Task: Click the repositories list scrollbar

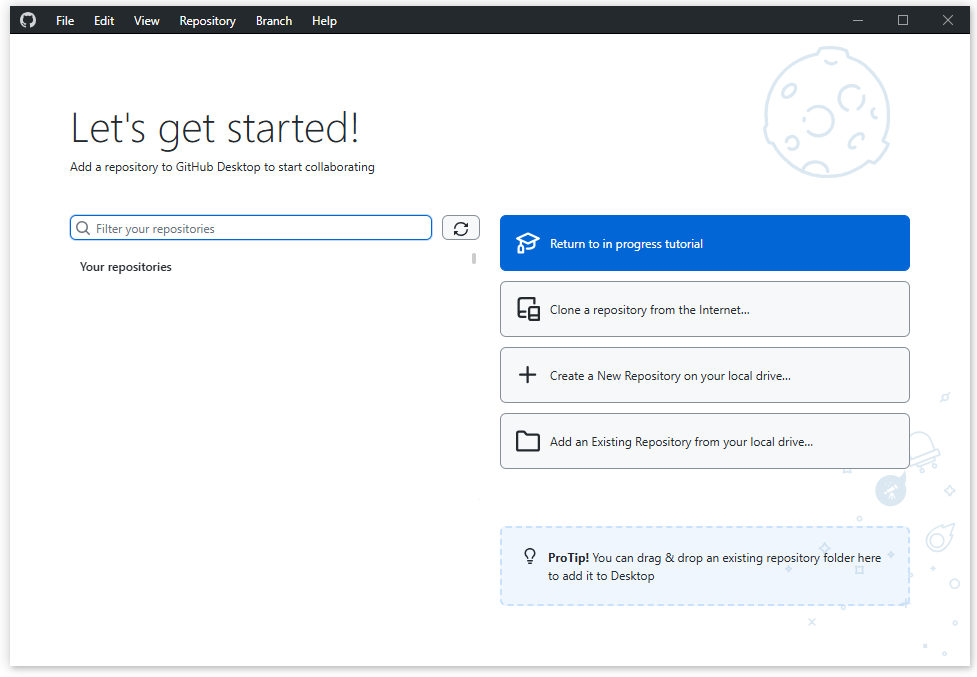Action: click(x=472, y=258)
